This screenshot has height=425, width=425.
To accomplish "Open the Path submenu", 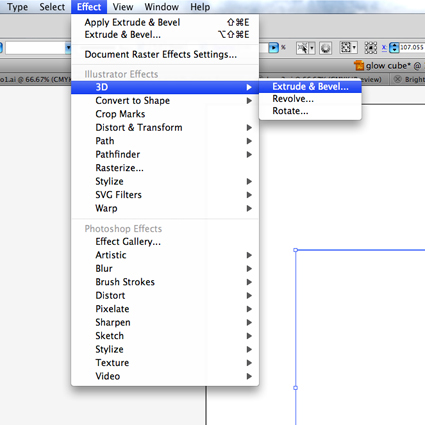I will point(165,141).
